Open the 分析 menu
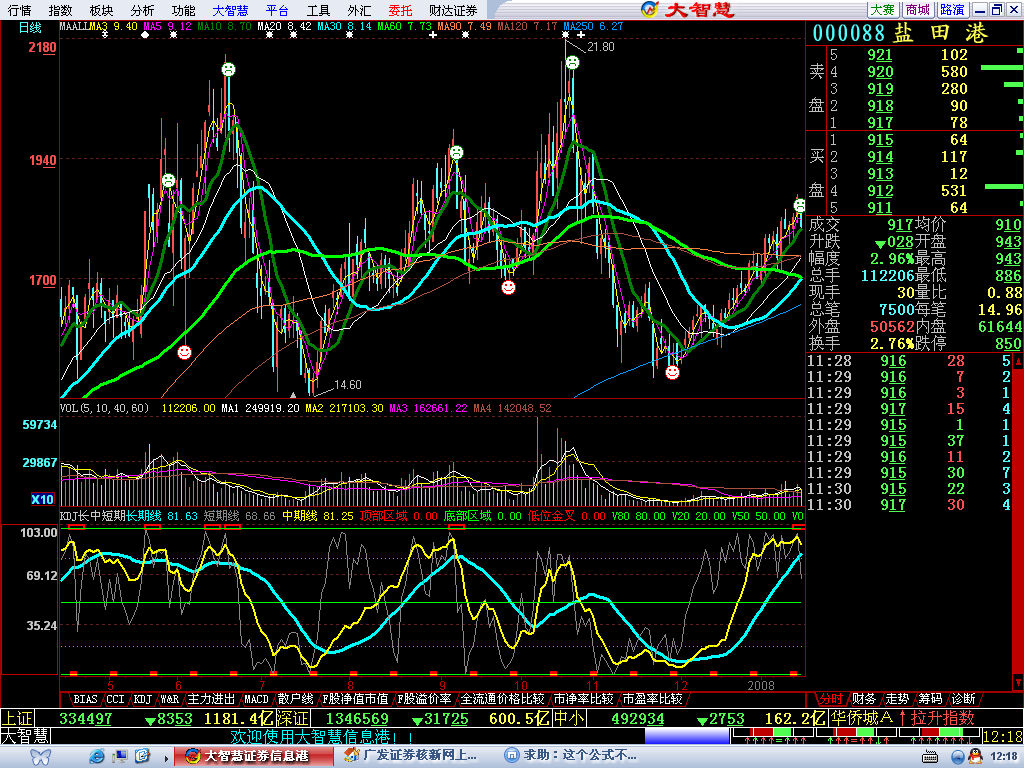This screenshot has height=768, width=1024. point(142,10)
